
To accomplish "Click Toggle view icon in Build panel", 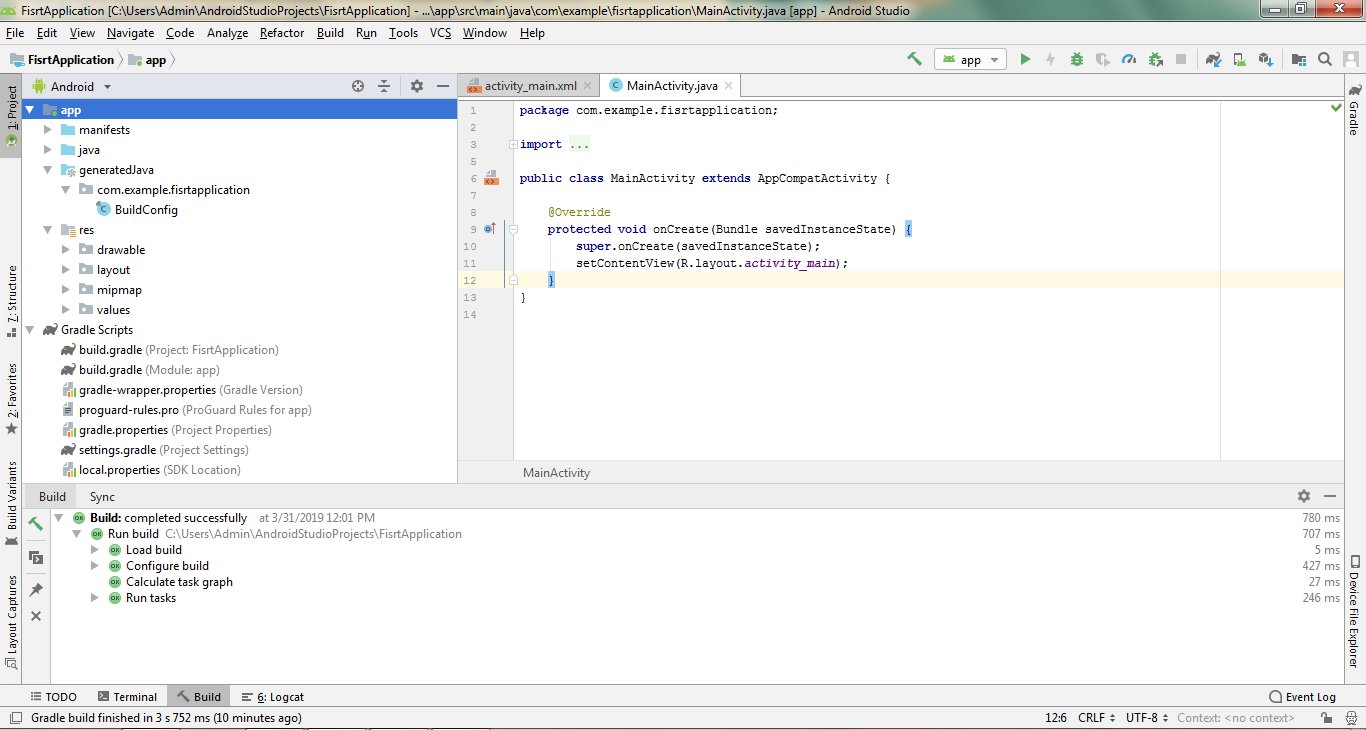I will (x=36, y=557).
